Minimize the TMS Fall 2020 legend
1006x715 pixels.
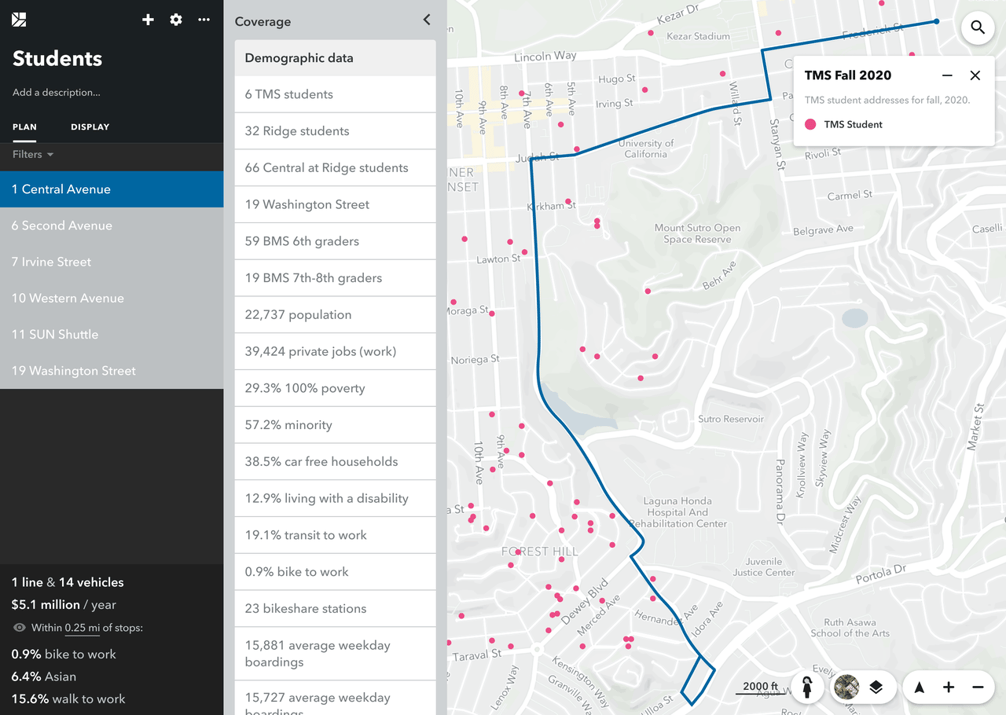click(947, 76)
